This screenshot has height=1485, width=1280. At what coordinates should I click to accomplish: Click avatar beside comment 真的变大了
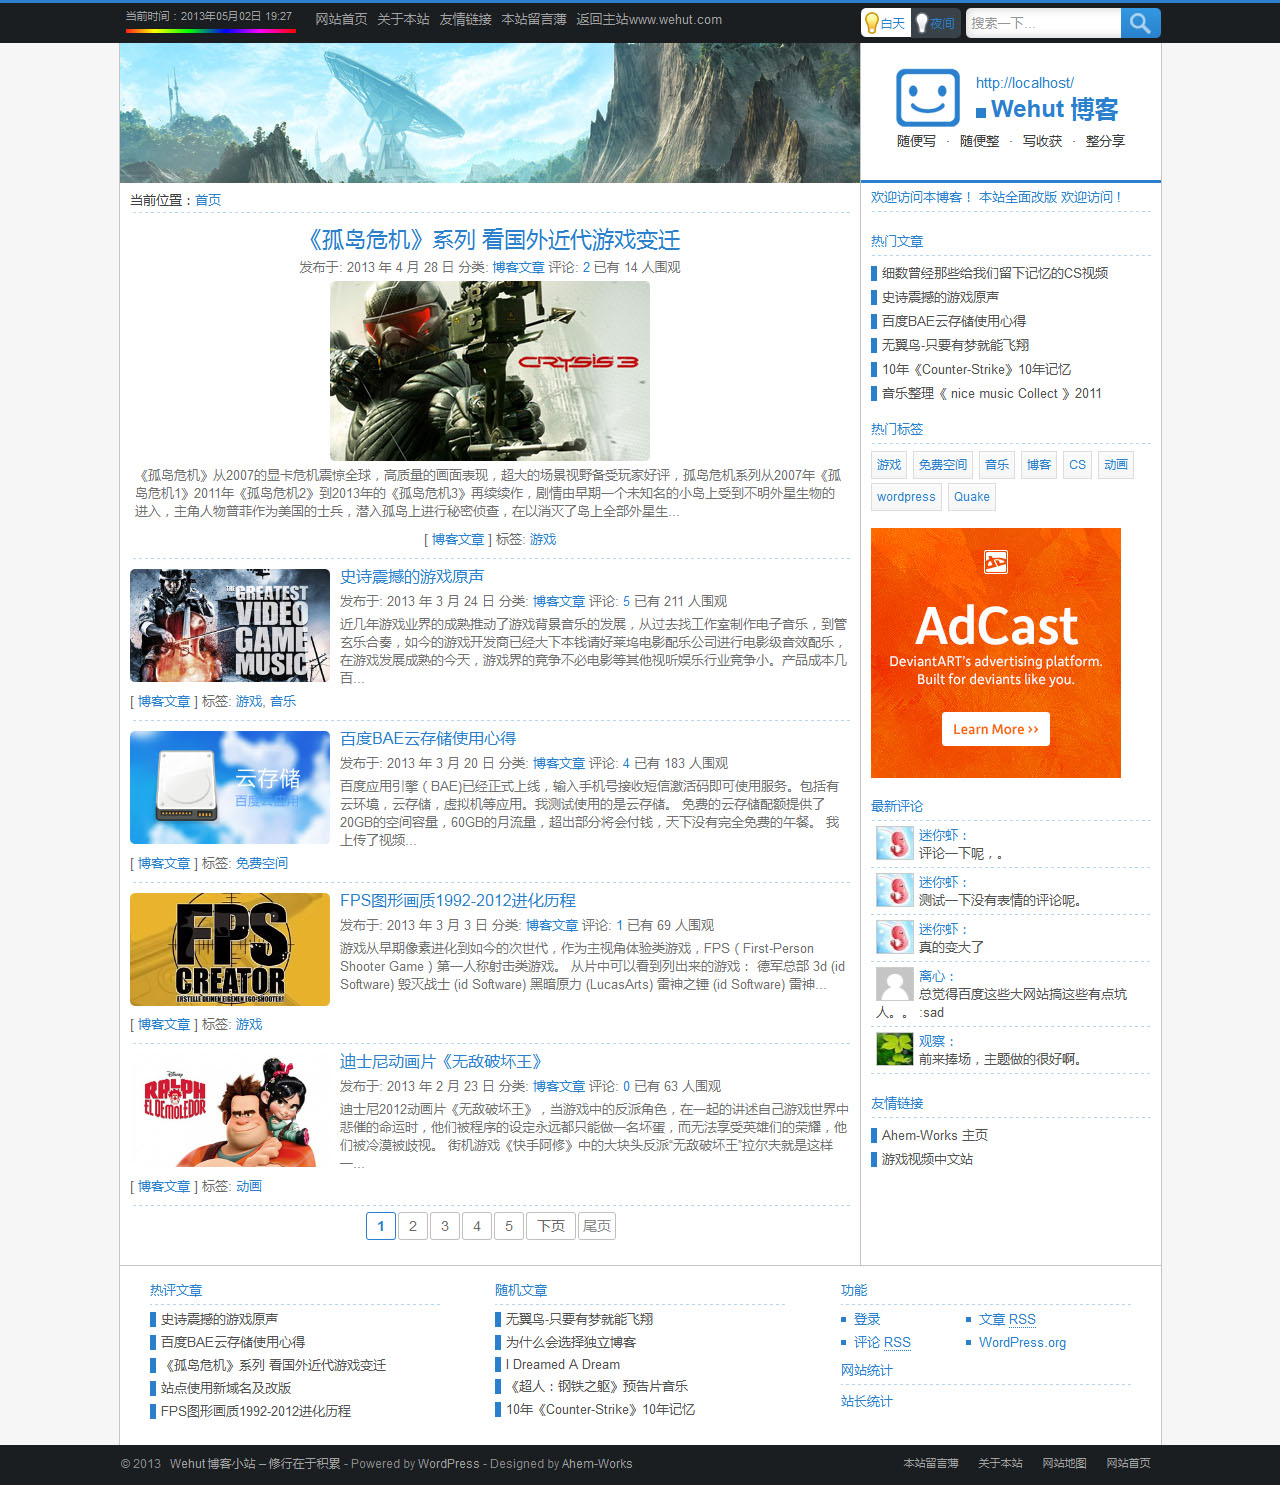coord(894,937)
